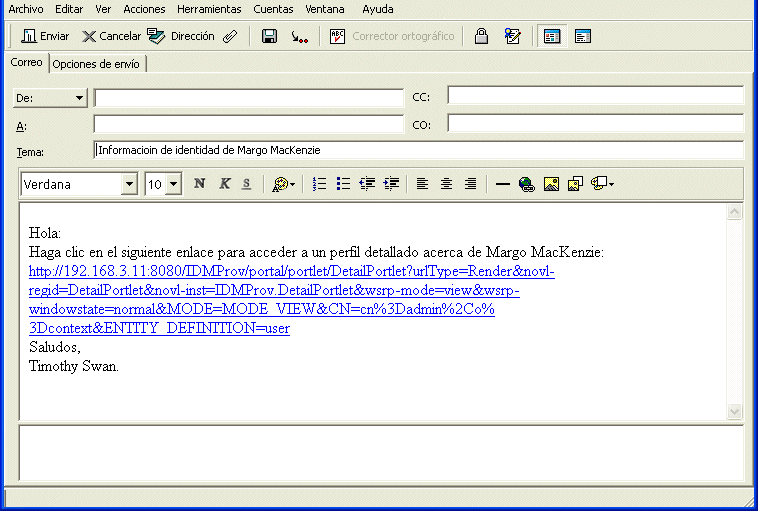Viewport: 758px width, 511px height.
Task: Click the background image icon
Action: pos(575,184)
